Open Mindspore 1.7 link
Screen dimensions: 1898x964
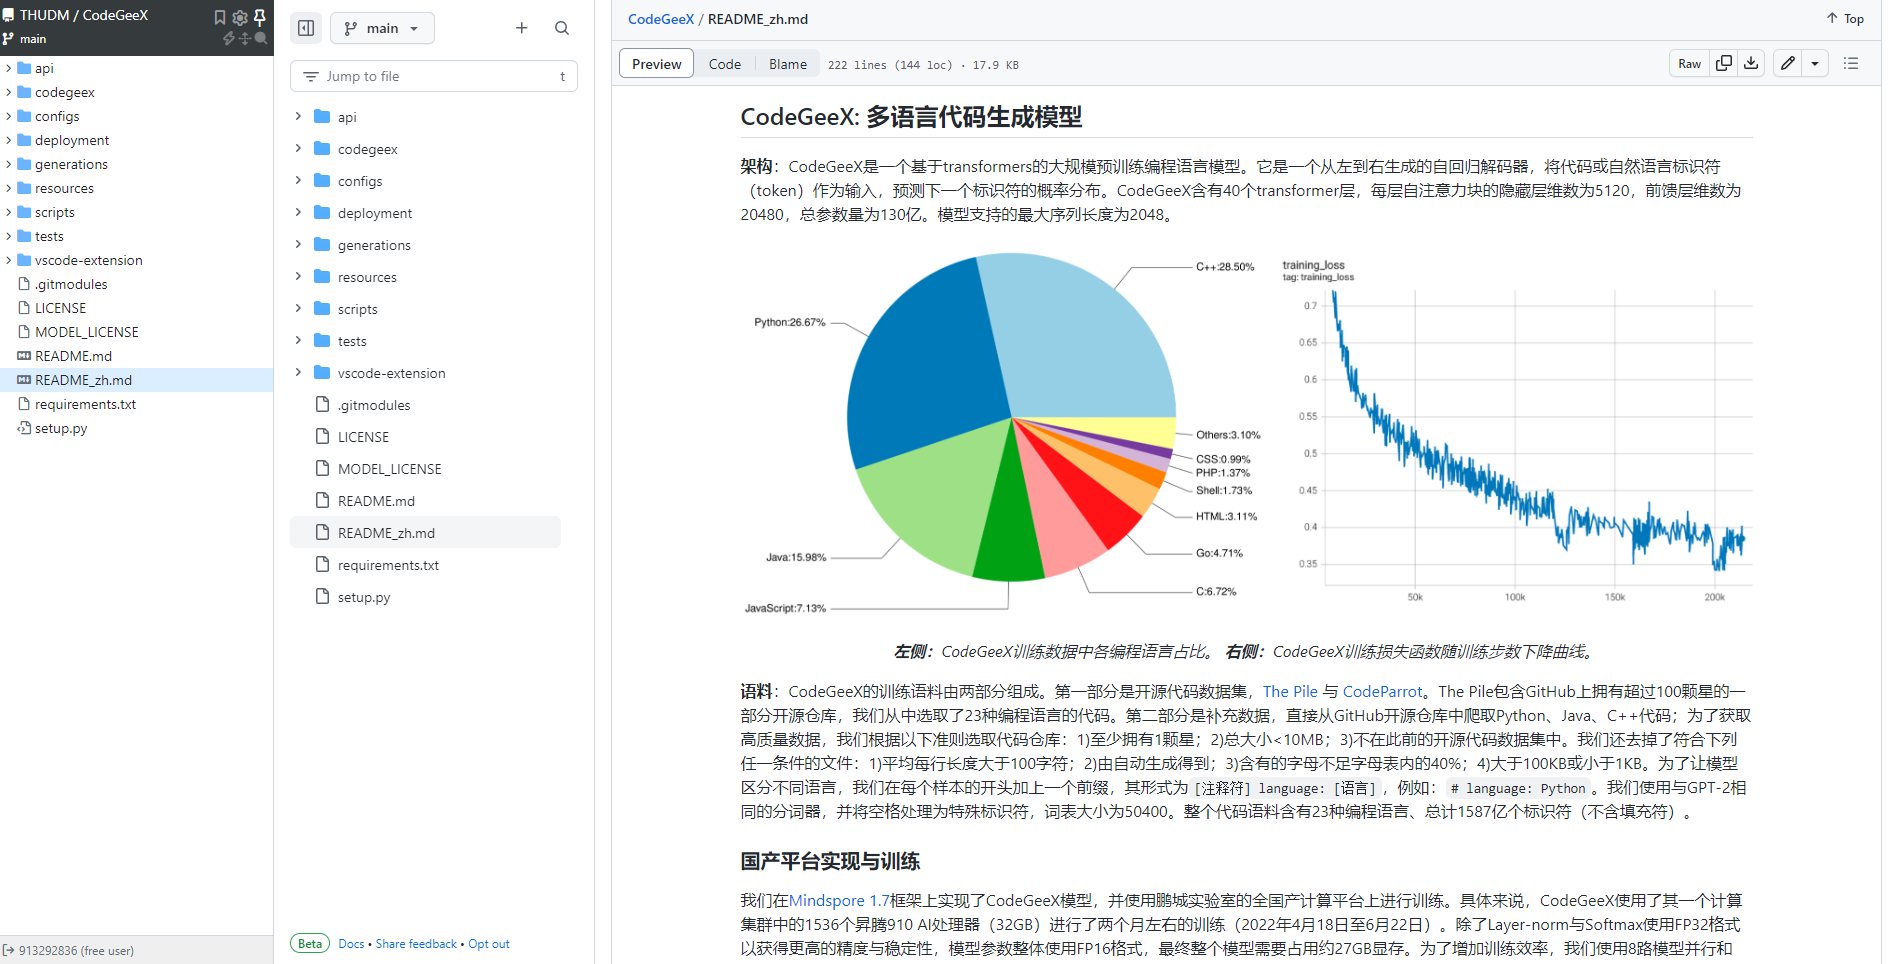pos(839,900)
